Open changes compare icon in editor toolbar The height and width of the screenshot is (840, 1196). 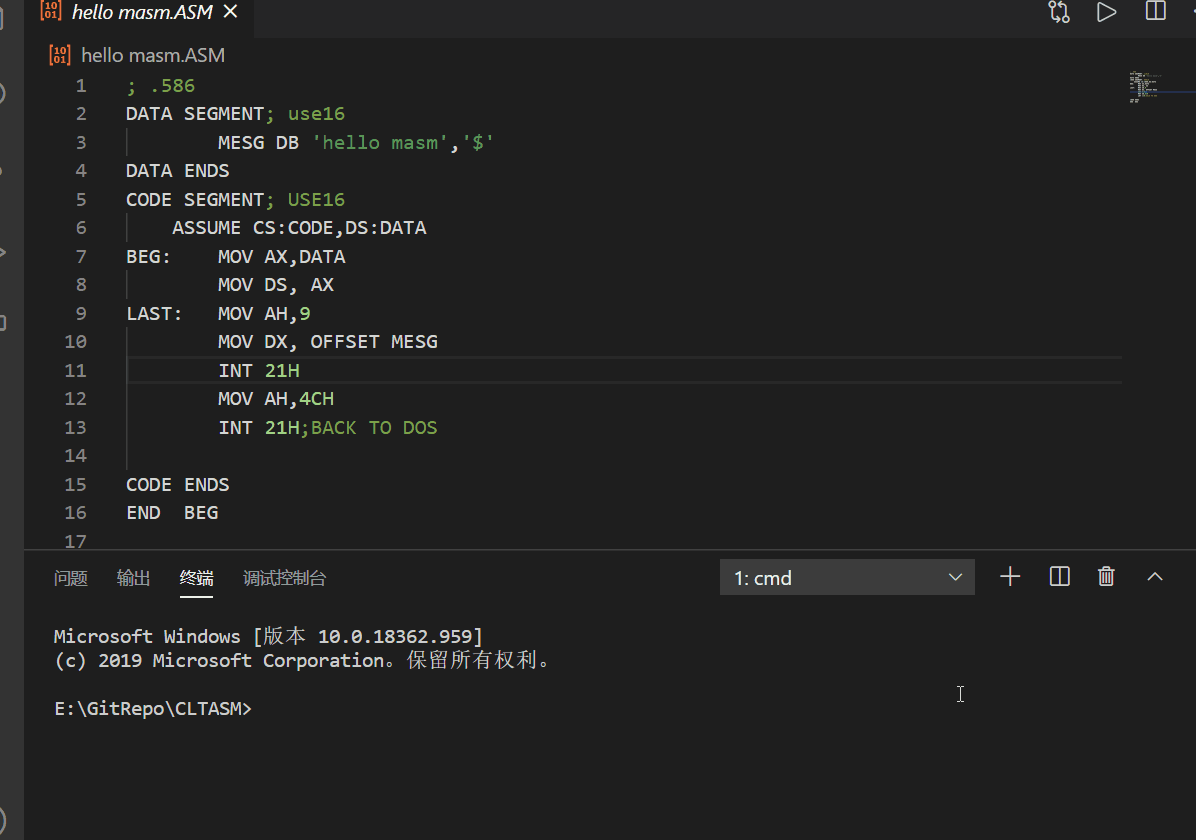(x=1059, y=11)
